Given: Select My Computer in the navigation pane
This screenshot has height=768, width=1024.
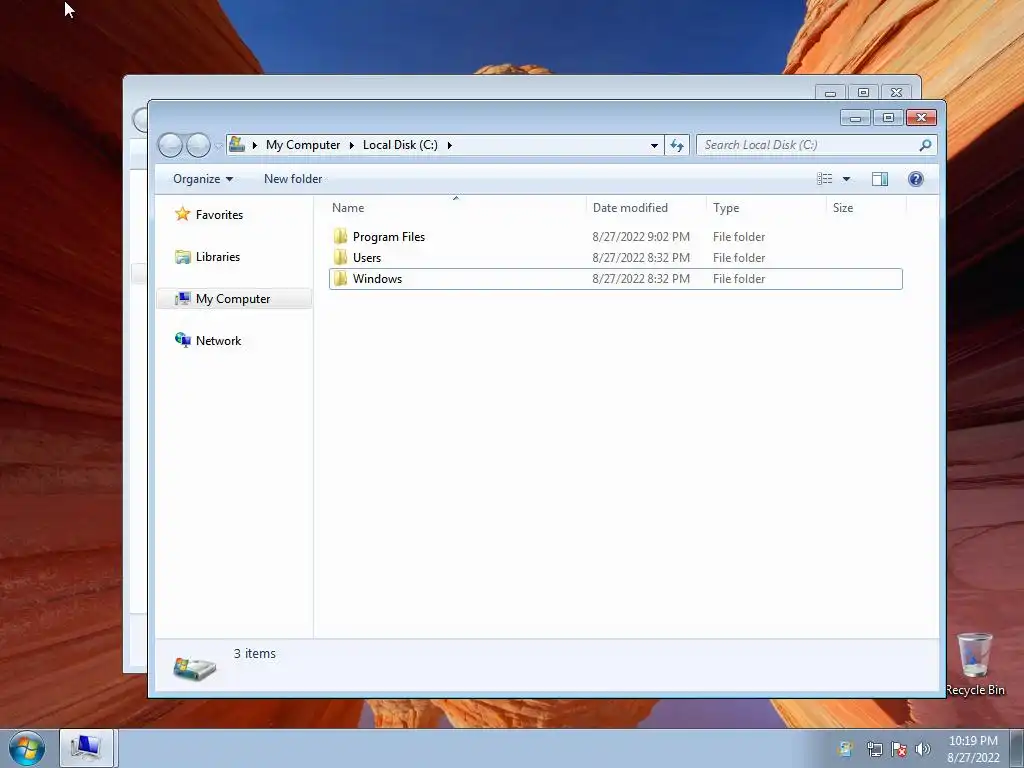Looking at the screenshot, I should coord(232,298).
